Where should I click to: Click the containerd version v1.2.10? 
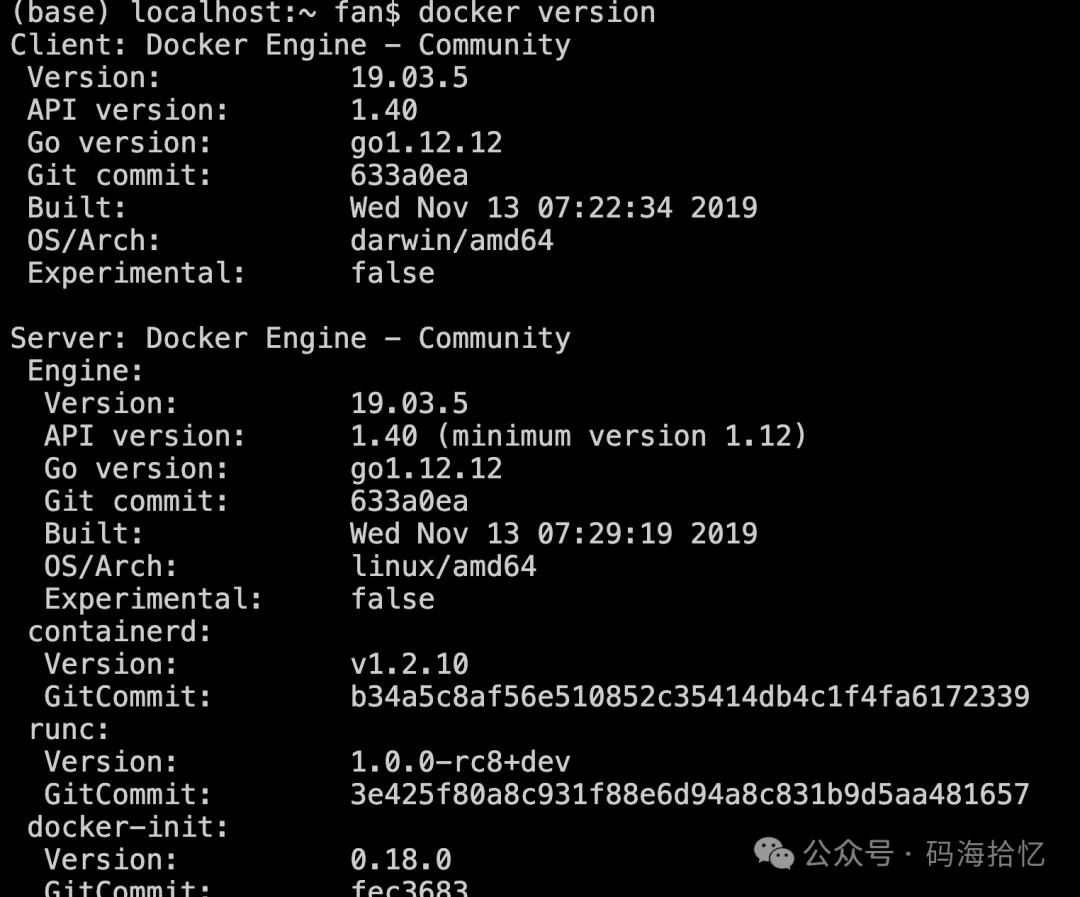409,664
